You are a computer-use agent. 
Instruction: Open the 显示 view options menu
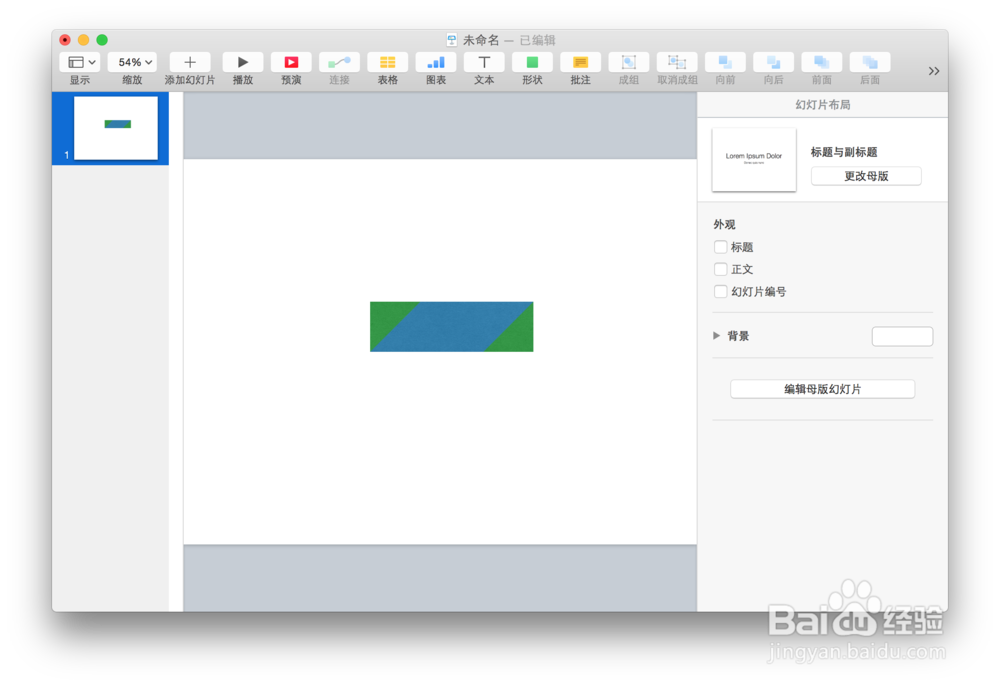(82, 62)
